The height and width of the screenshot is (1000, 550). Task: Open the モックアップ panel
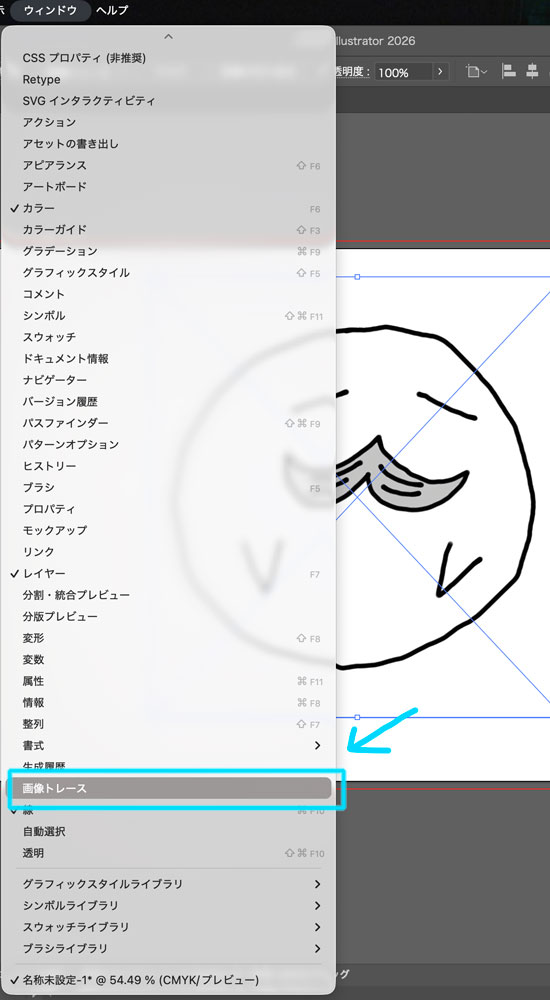point(168,531)
